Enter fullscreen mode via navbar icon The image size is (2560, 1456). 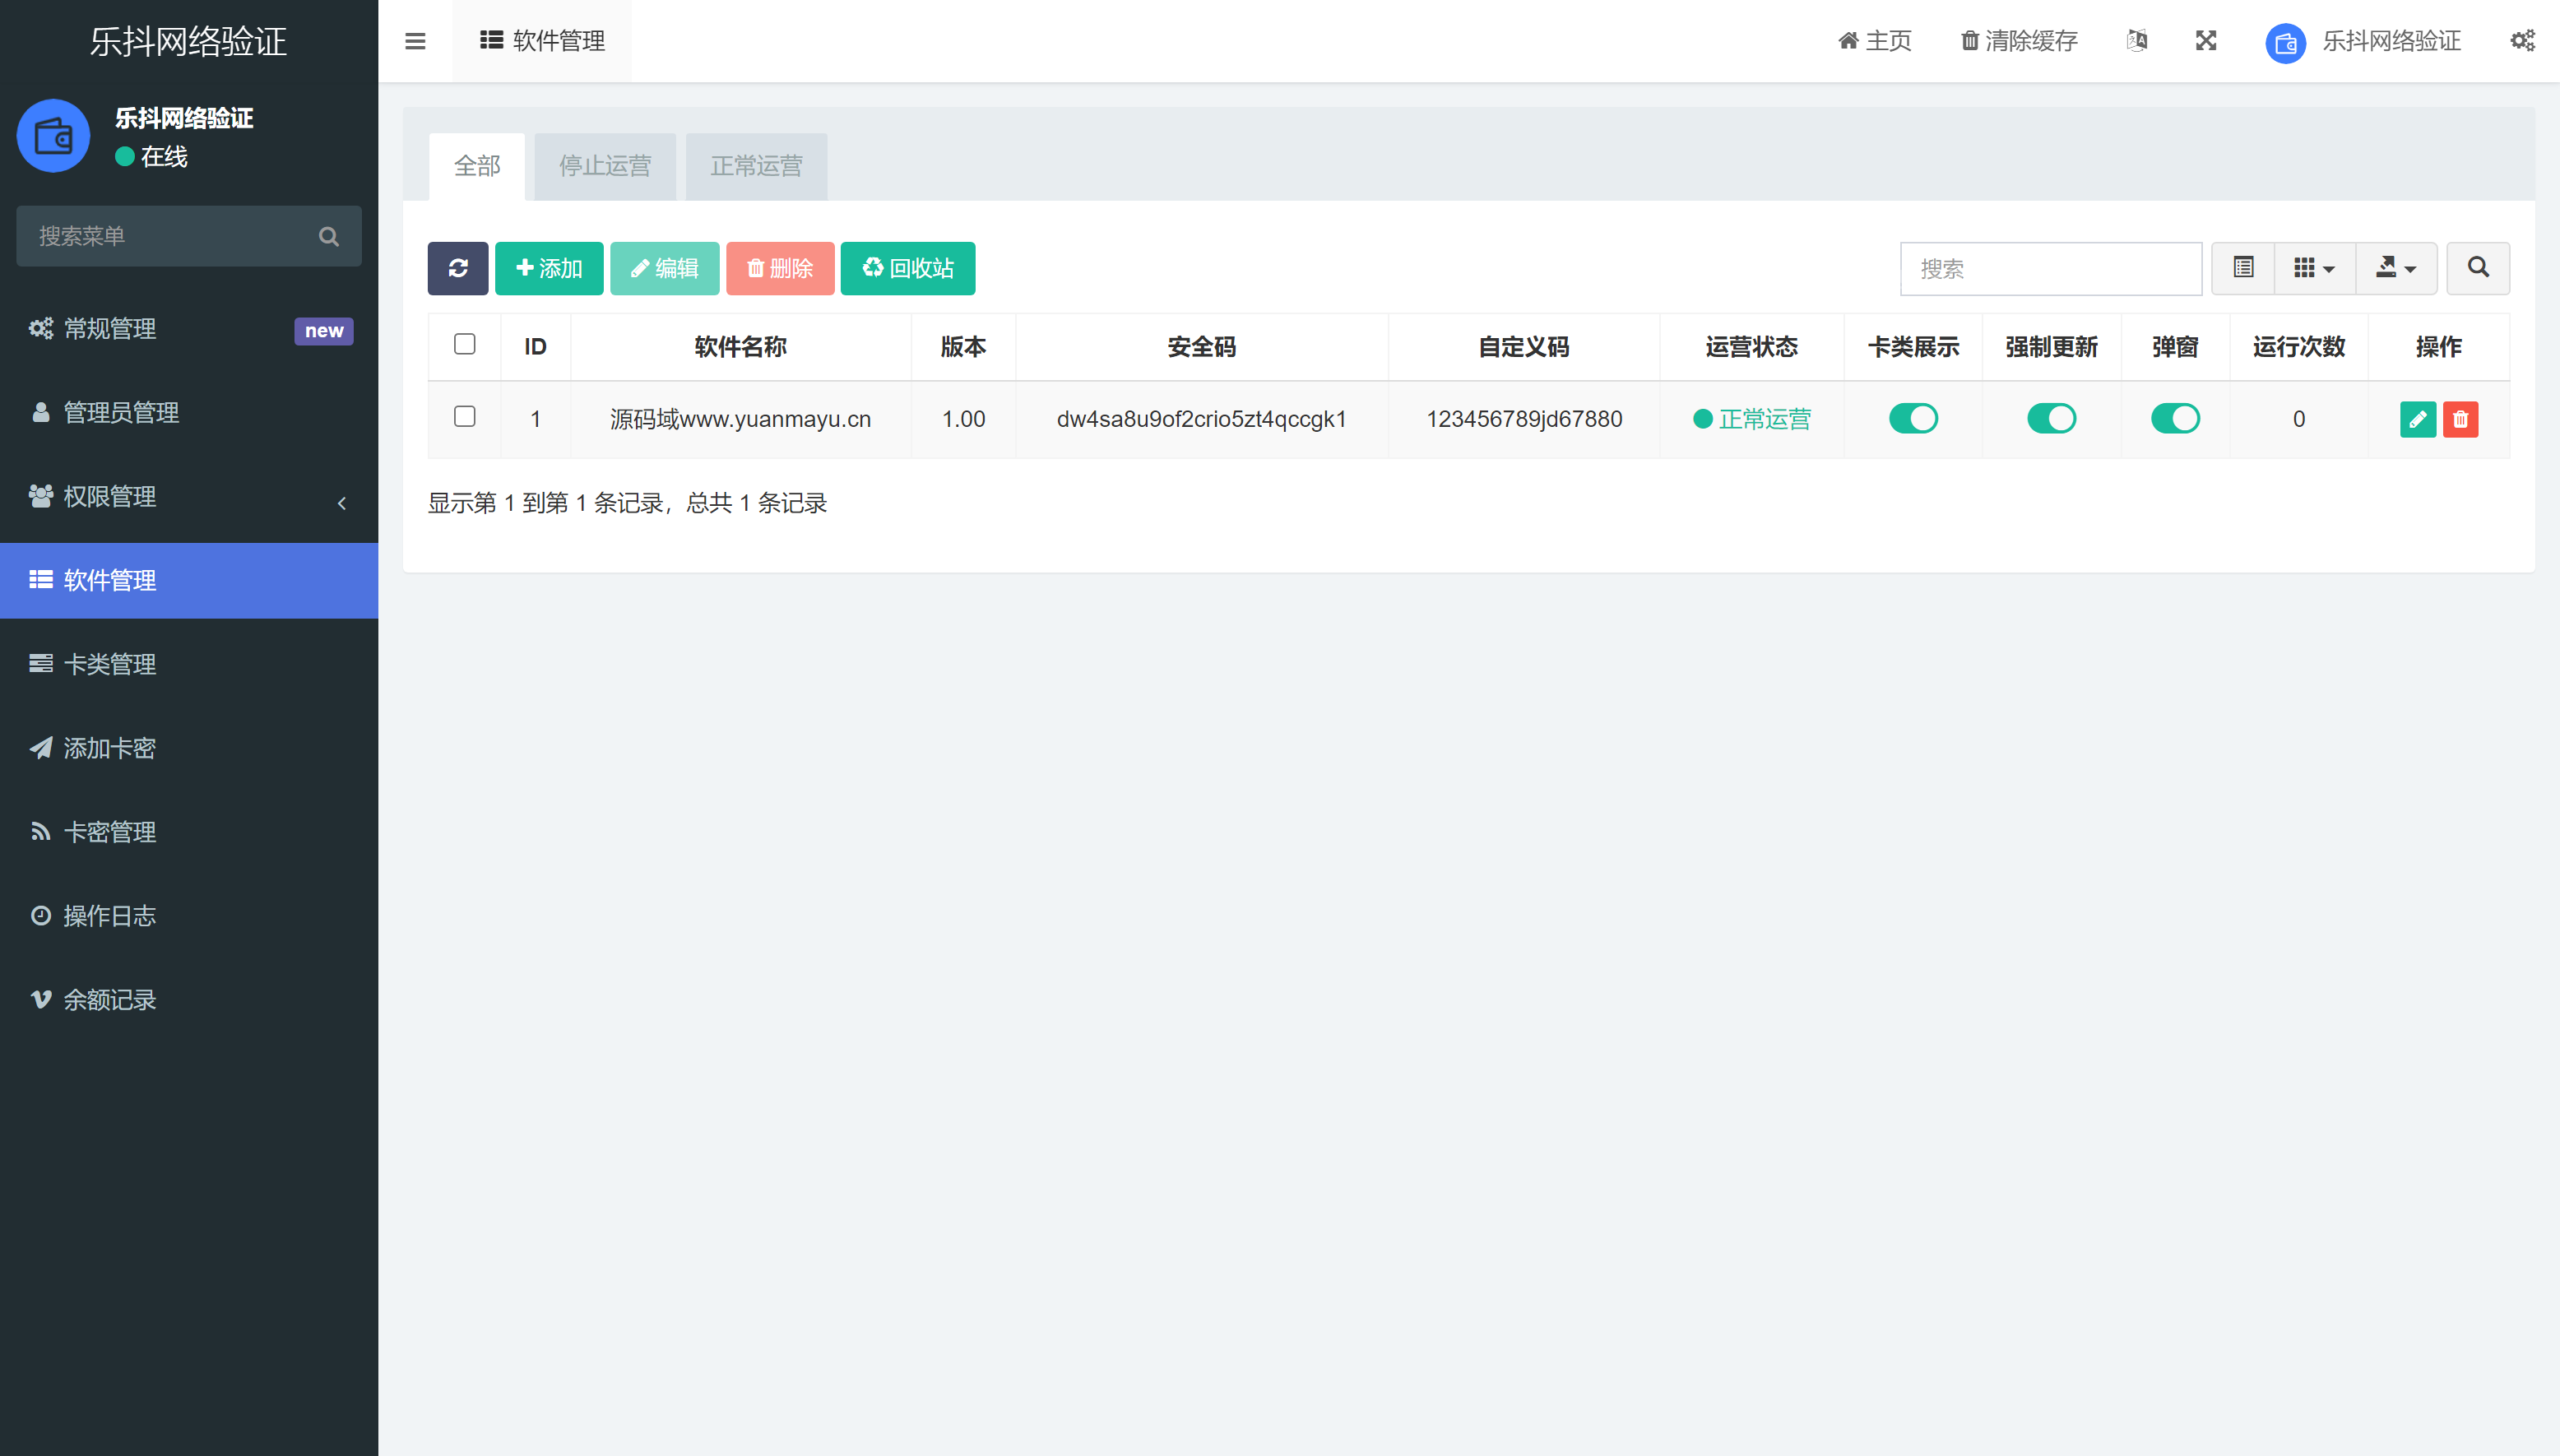tap(2206, 41)
